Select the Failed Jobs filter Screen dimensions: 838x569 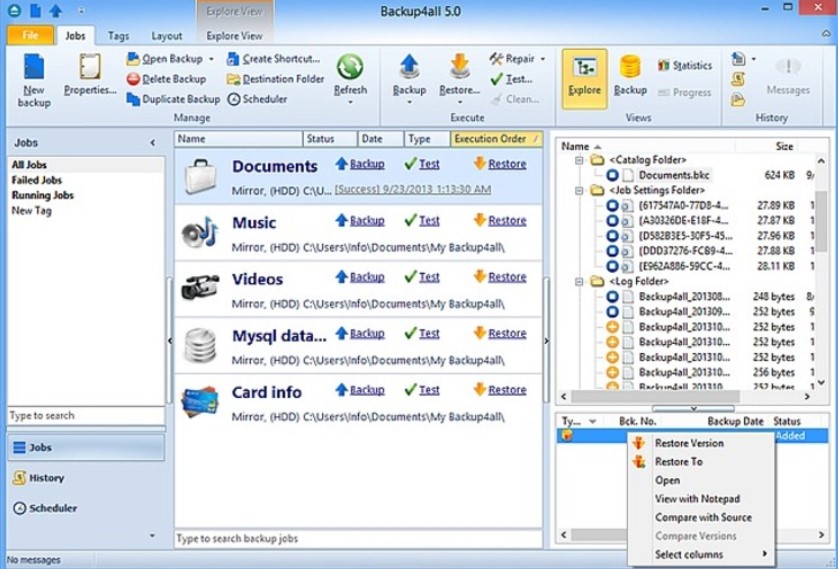pyautogui.click(x=37, y=180)
